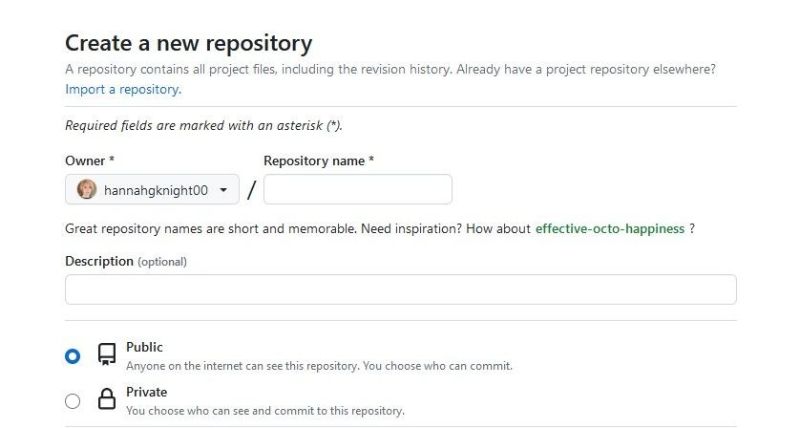
Task: Follow the Import a repository link
Action: [x=123, y=89]
